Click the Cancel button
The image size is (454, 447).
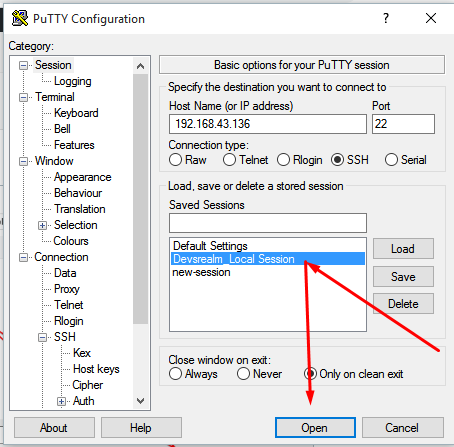point(403,428)
